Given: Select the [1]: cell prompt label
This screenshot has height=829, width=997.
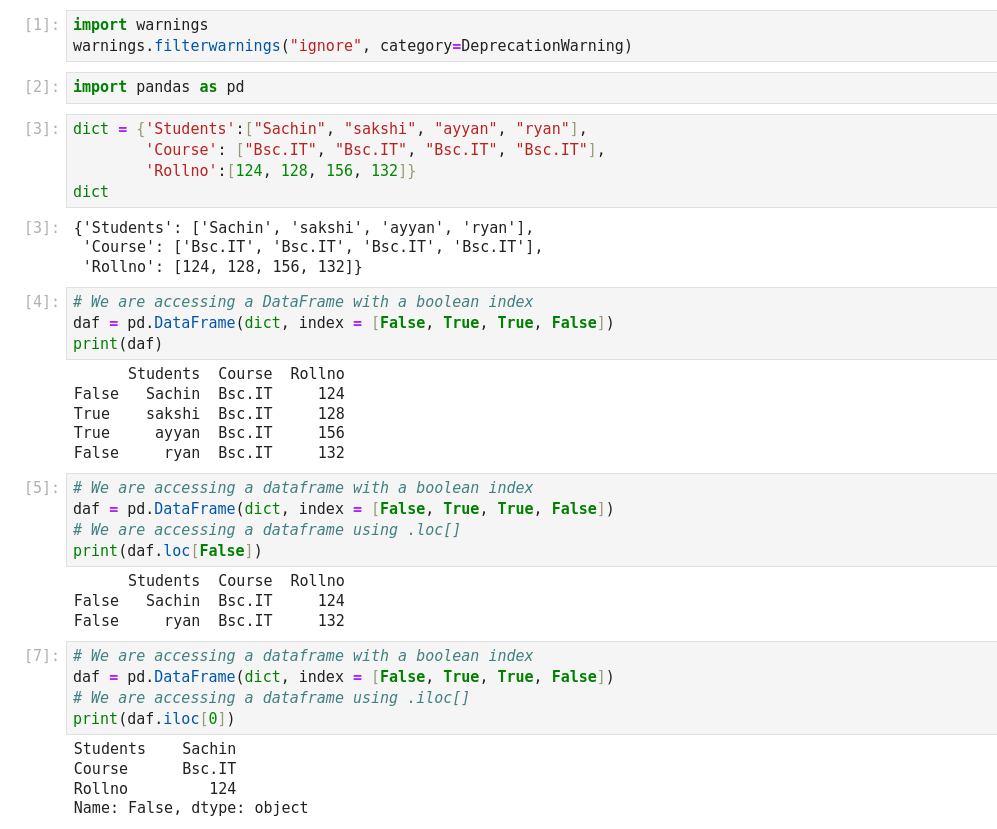Looking at the screenshot, I should [x=41, y=25].
